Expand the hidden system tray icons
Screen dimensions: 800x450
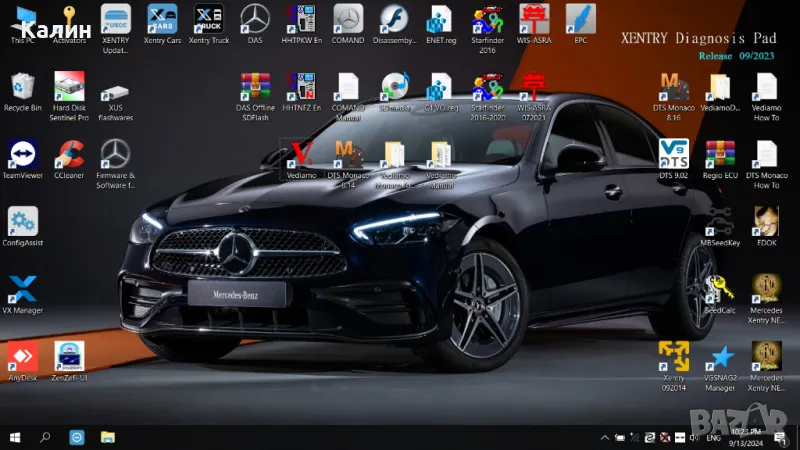605,437
